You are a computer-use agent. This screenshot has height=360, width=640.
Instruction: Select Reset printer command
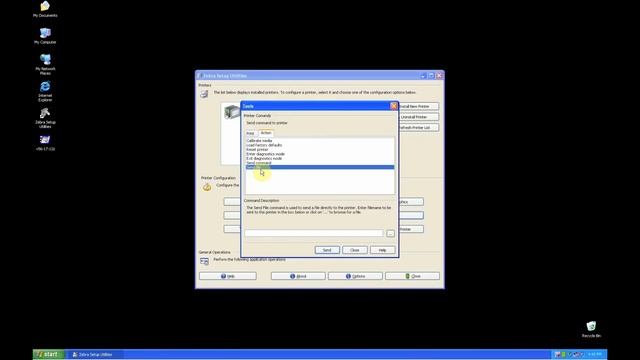click(x=257, y=150)
